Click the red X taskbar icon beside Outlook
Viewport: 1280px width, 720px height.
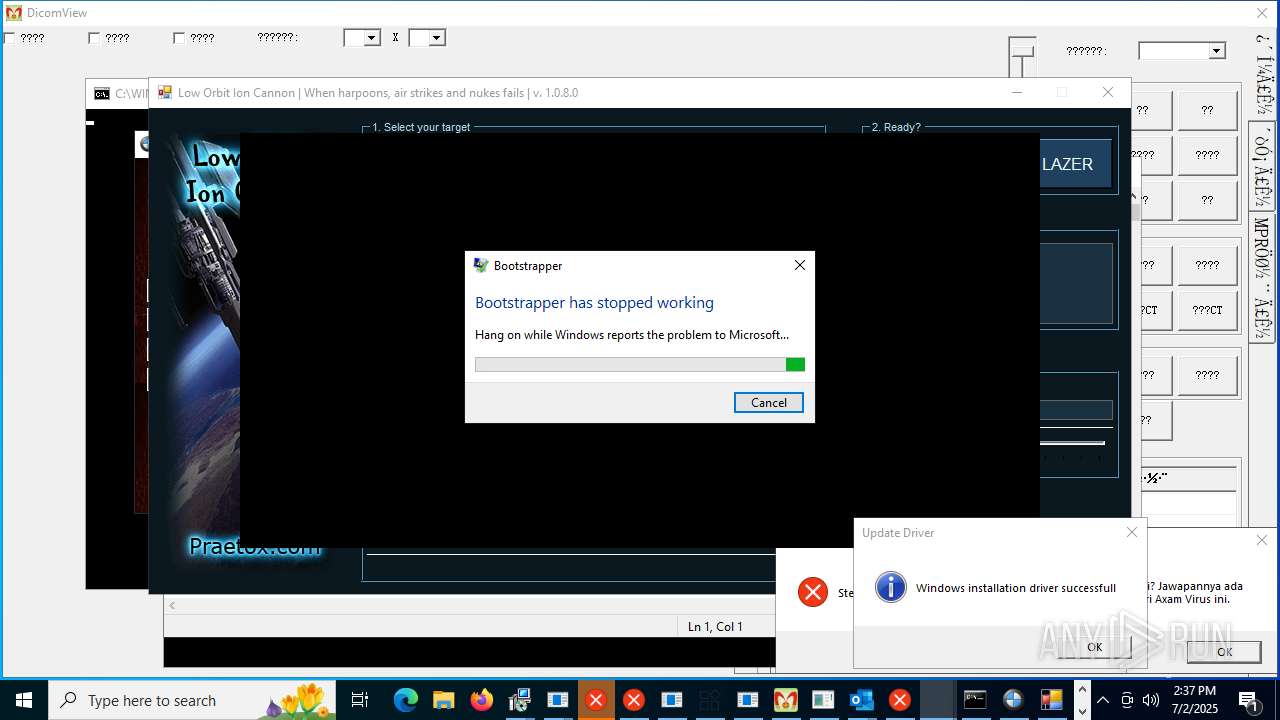click(x=900, y=700)
